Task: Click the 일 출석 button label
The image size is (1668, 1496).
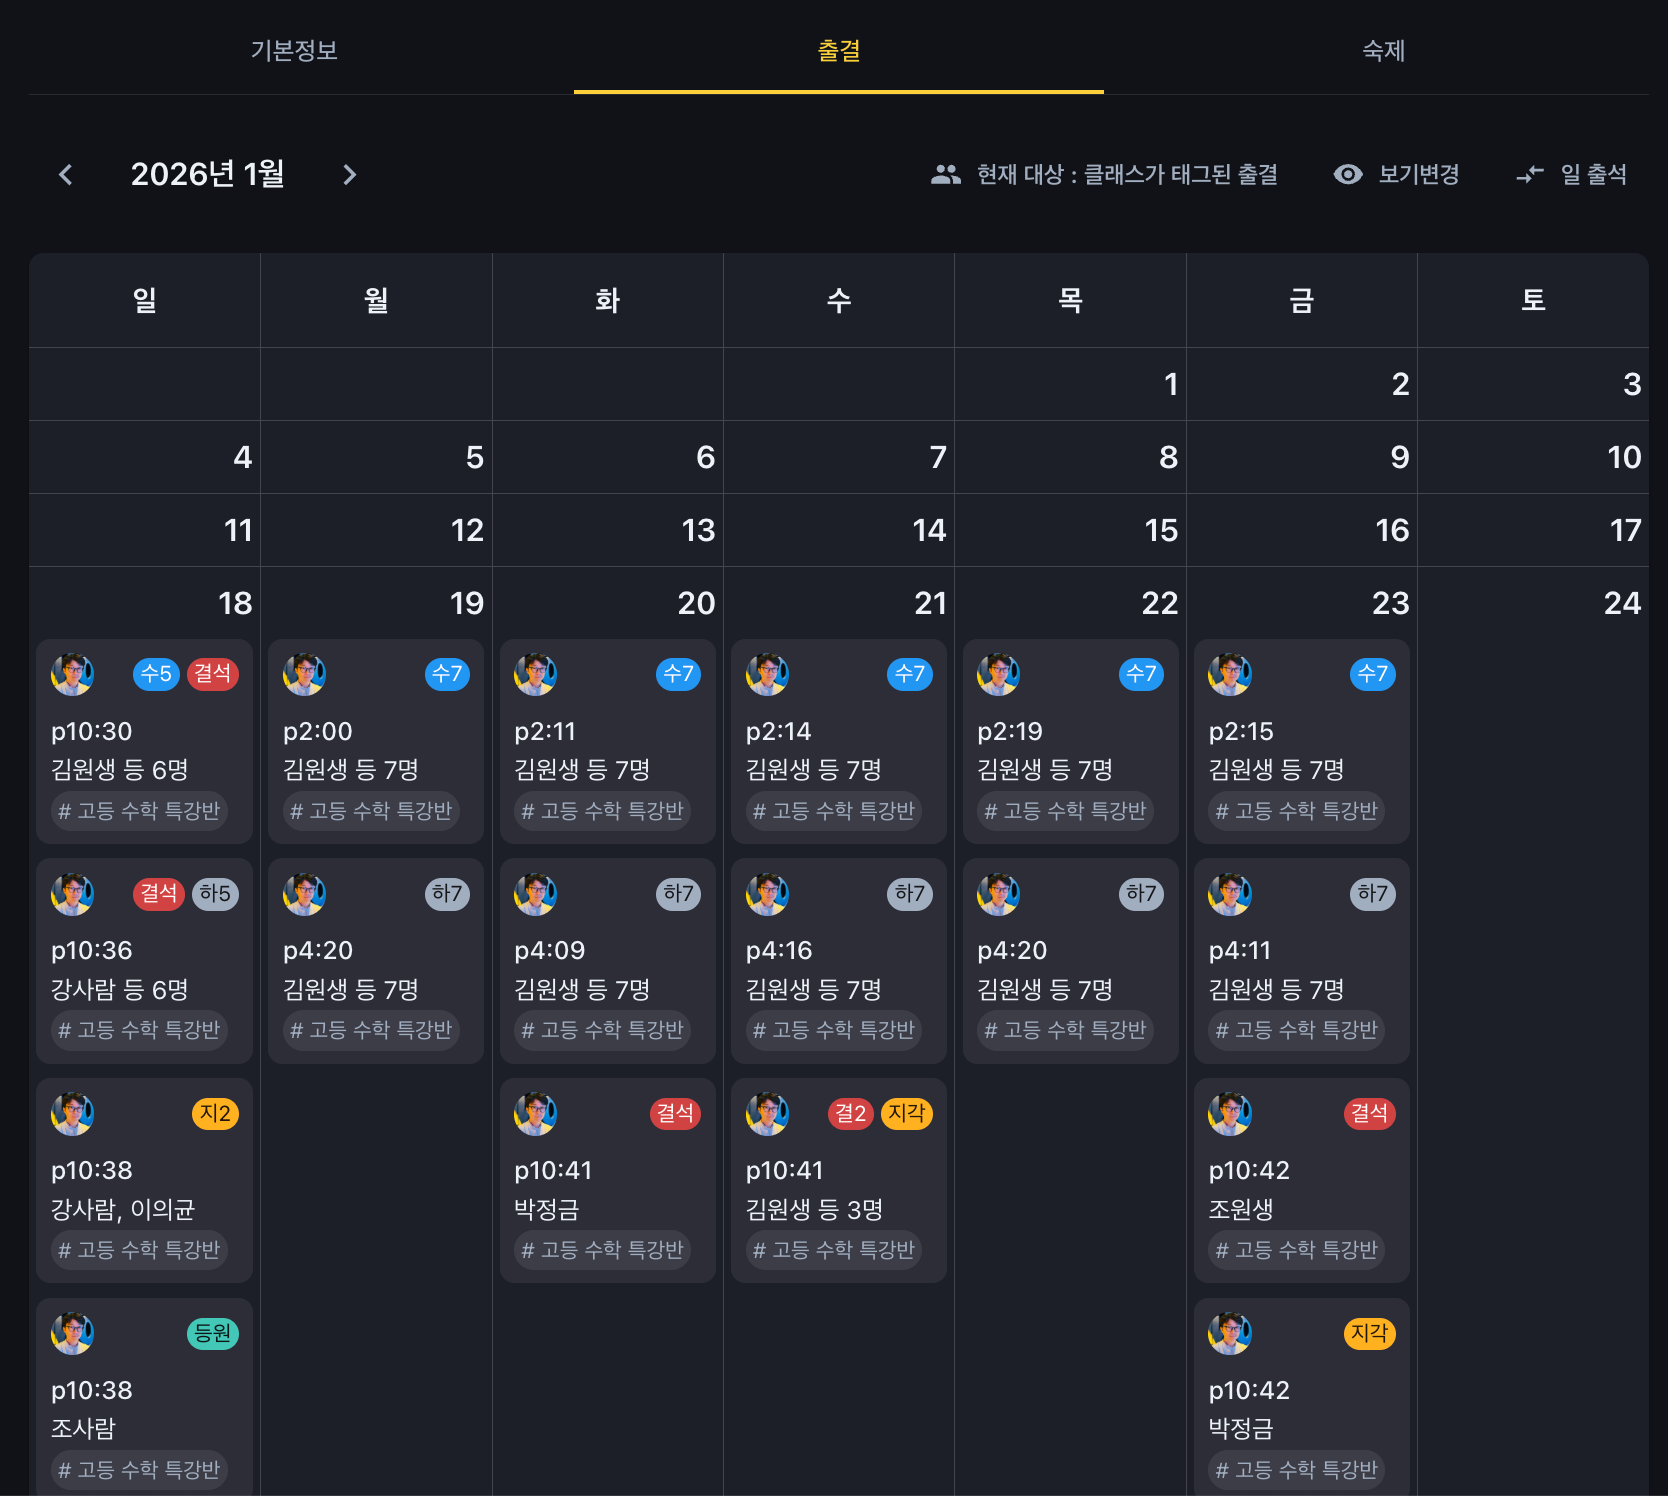Action: click(1593, 175)
